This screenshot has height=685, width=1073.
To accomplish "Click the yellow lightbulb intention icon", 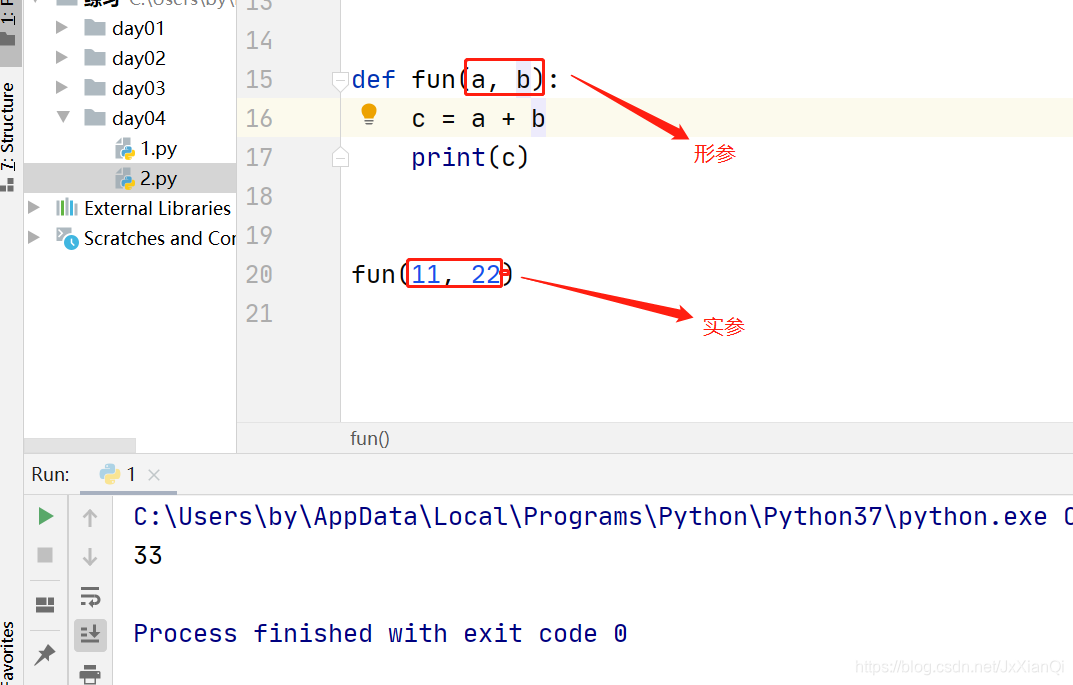I will pyautogui.click(x=369, y=114).
